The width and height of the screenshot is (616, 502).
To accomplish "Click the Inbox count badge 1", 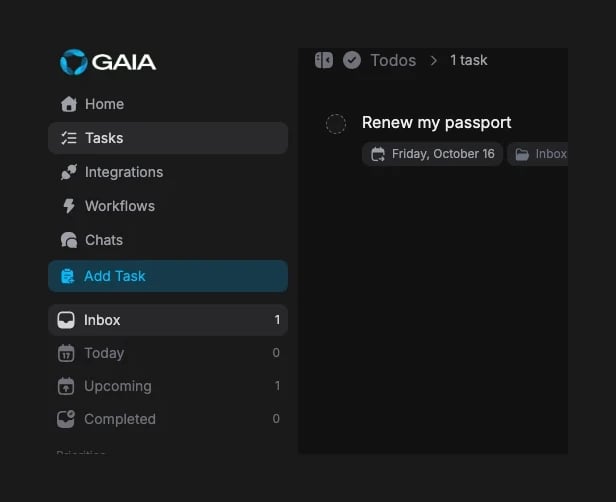I will [277, 320].
